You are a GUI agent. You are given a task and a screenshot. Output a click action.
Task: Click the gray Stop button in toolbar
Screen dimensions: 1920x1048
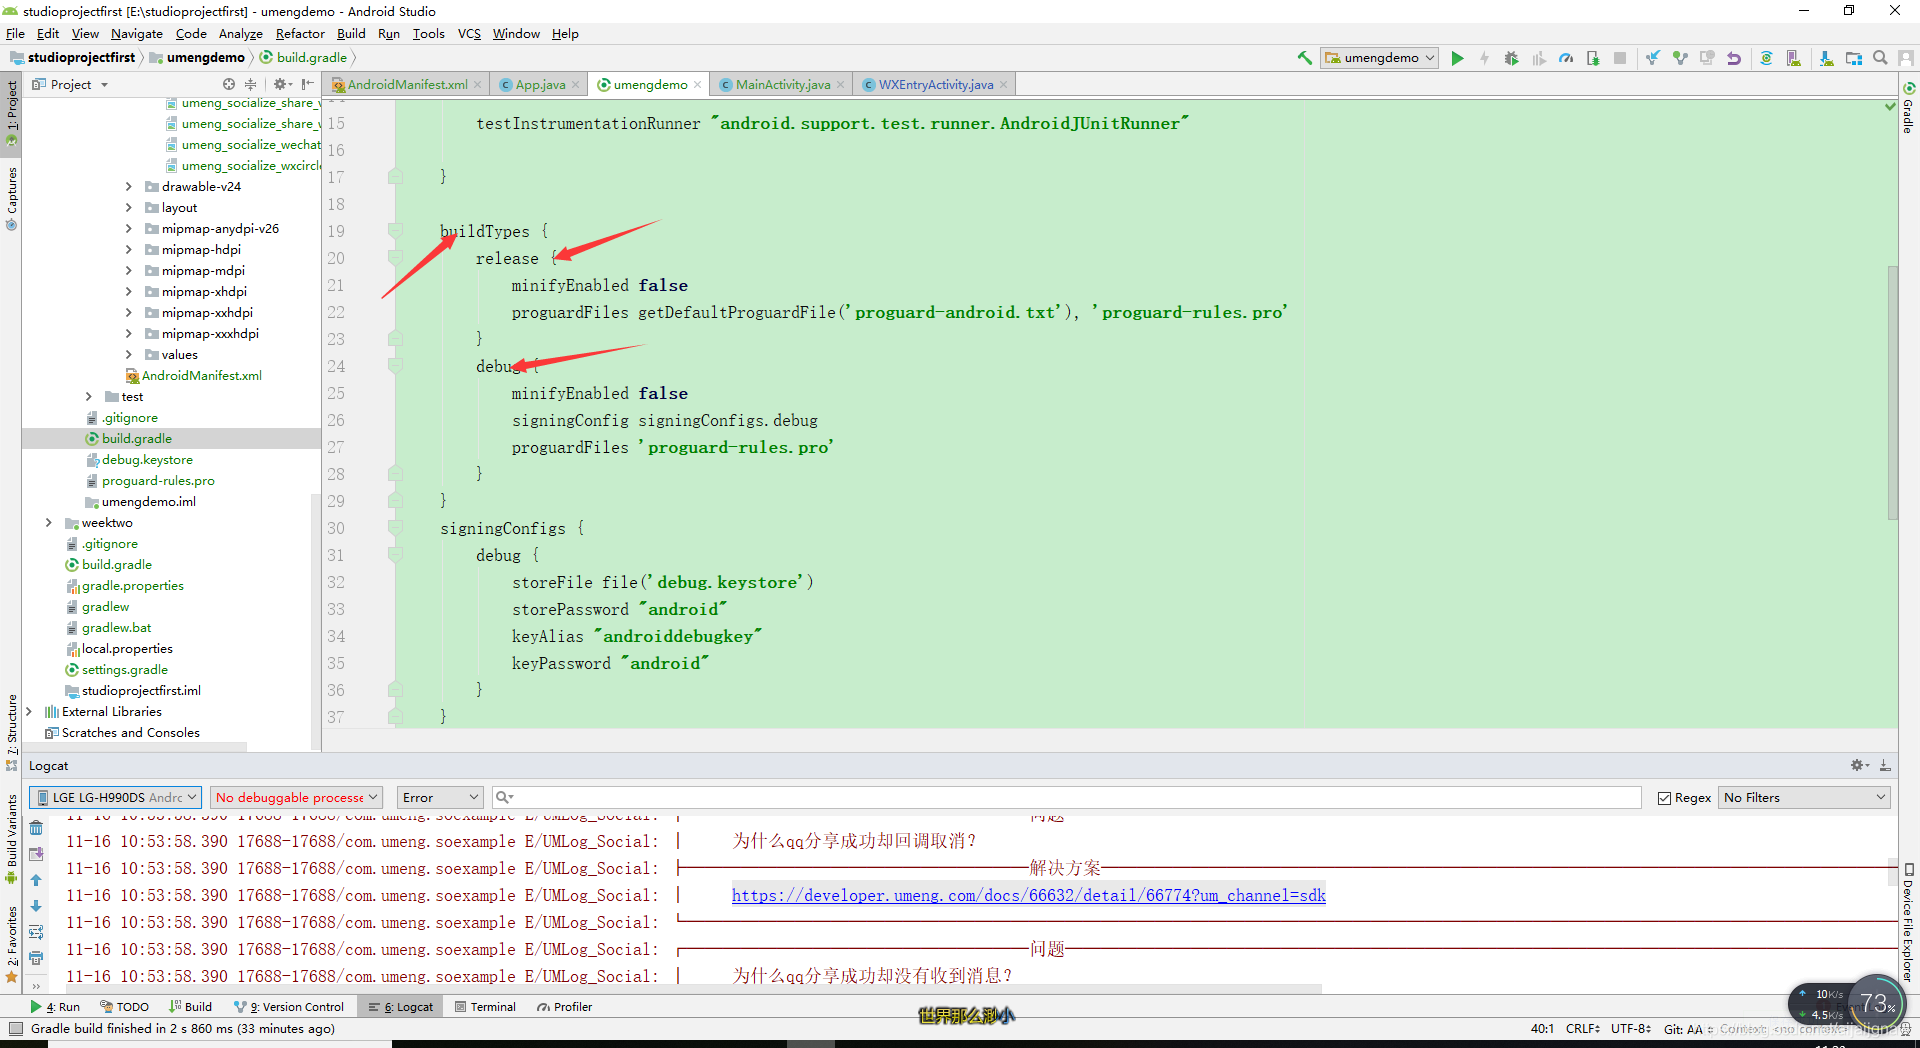(x=1620, y=58)
